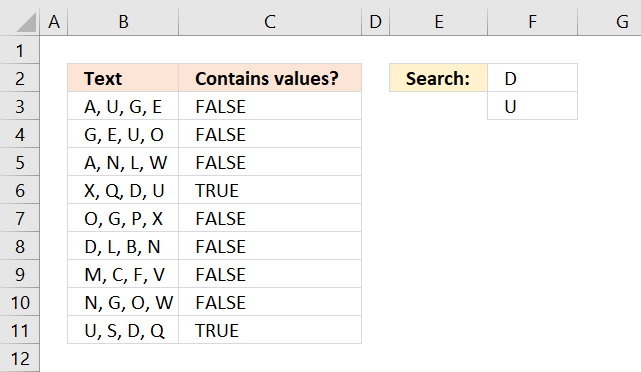Image resolution: width=641 pixels, height=372 pixels.
Task: Click FALSE result beside 'A, N, L, W'
Action: tap(270, 162)
